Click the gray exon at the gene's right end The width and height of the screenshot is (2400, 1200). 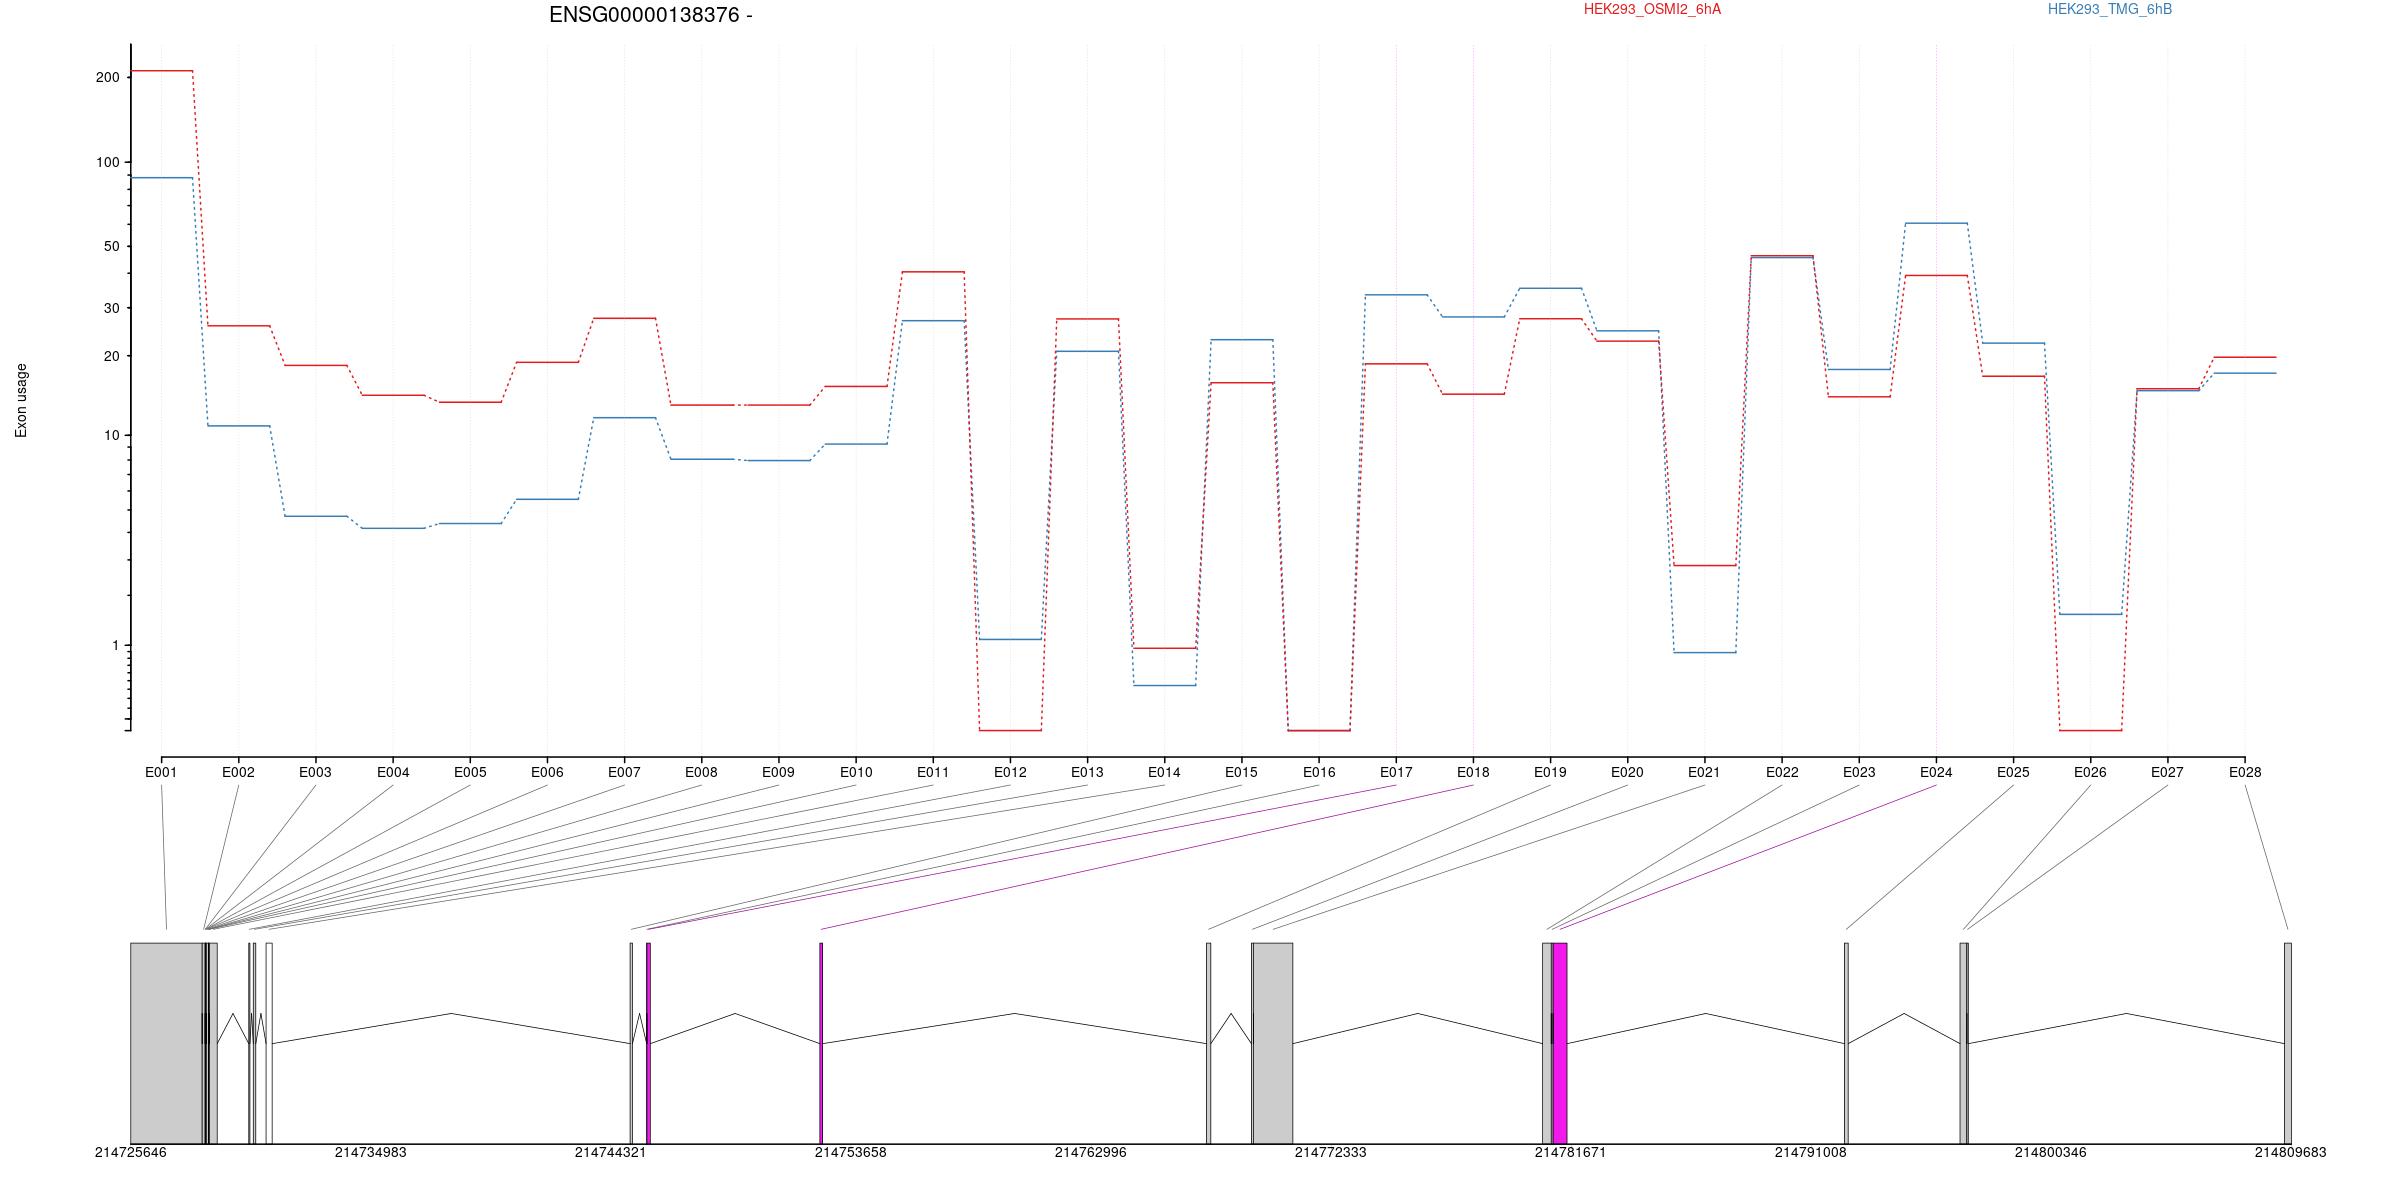[2288, 1043]
